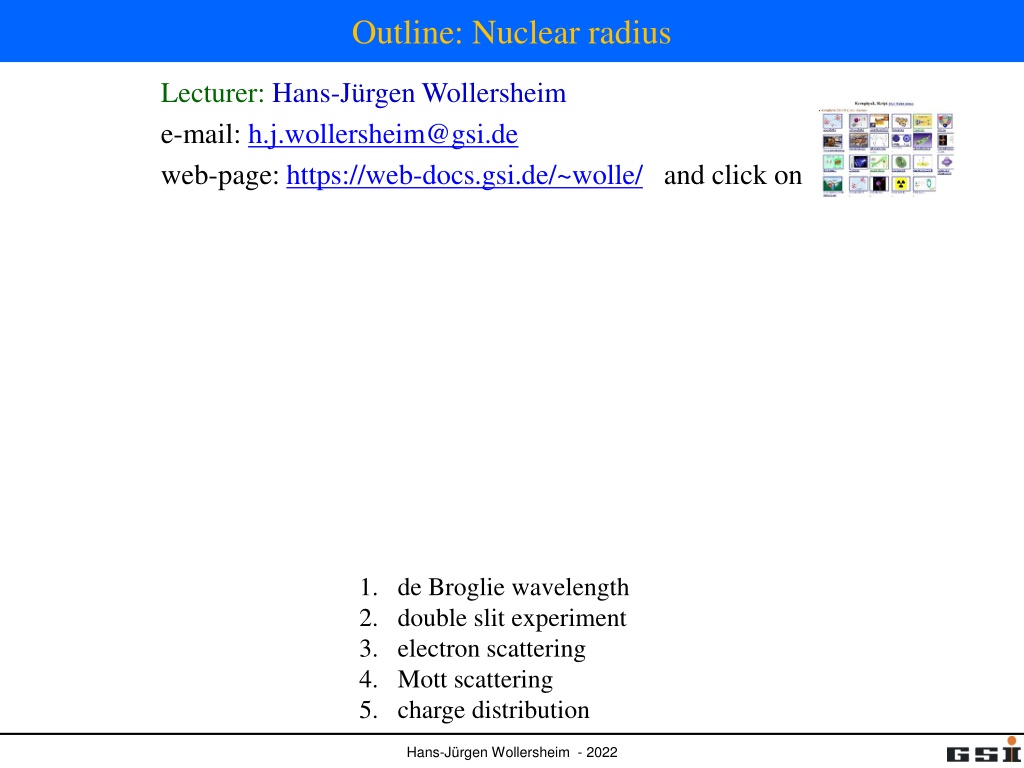Click the yellow radiation-symbol thumbnail

coord(901,184)
